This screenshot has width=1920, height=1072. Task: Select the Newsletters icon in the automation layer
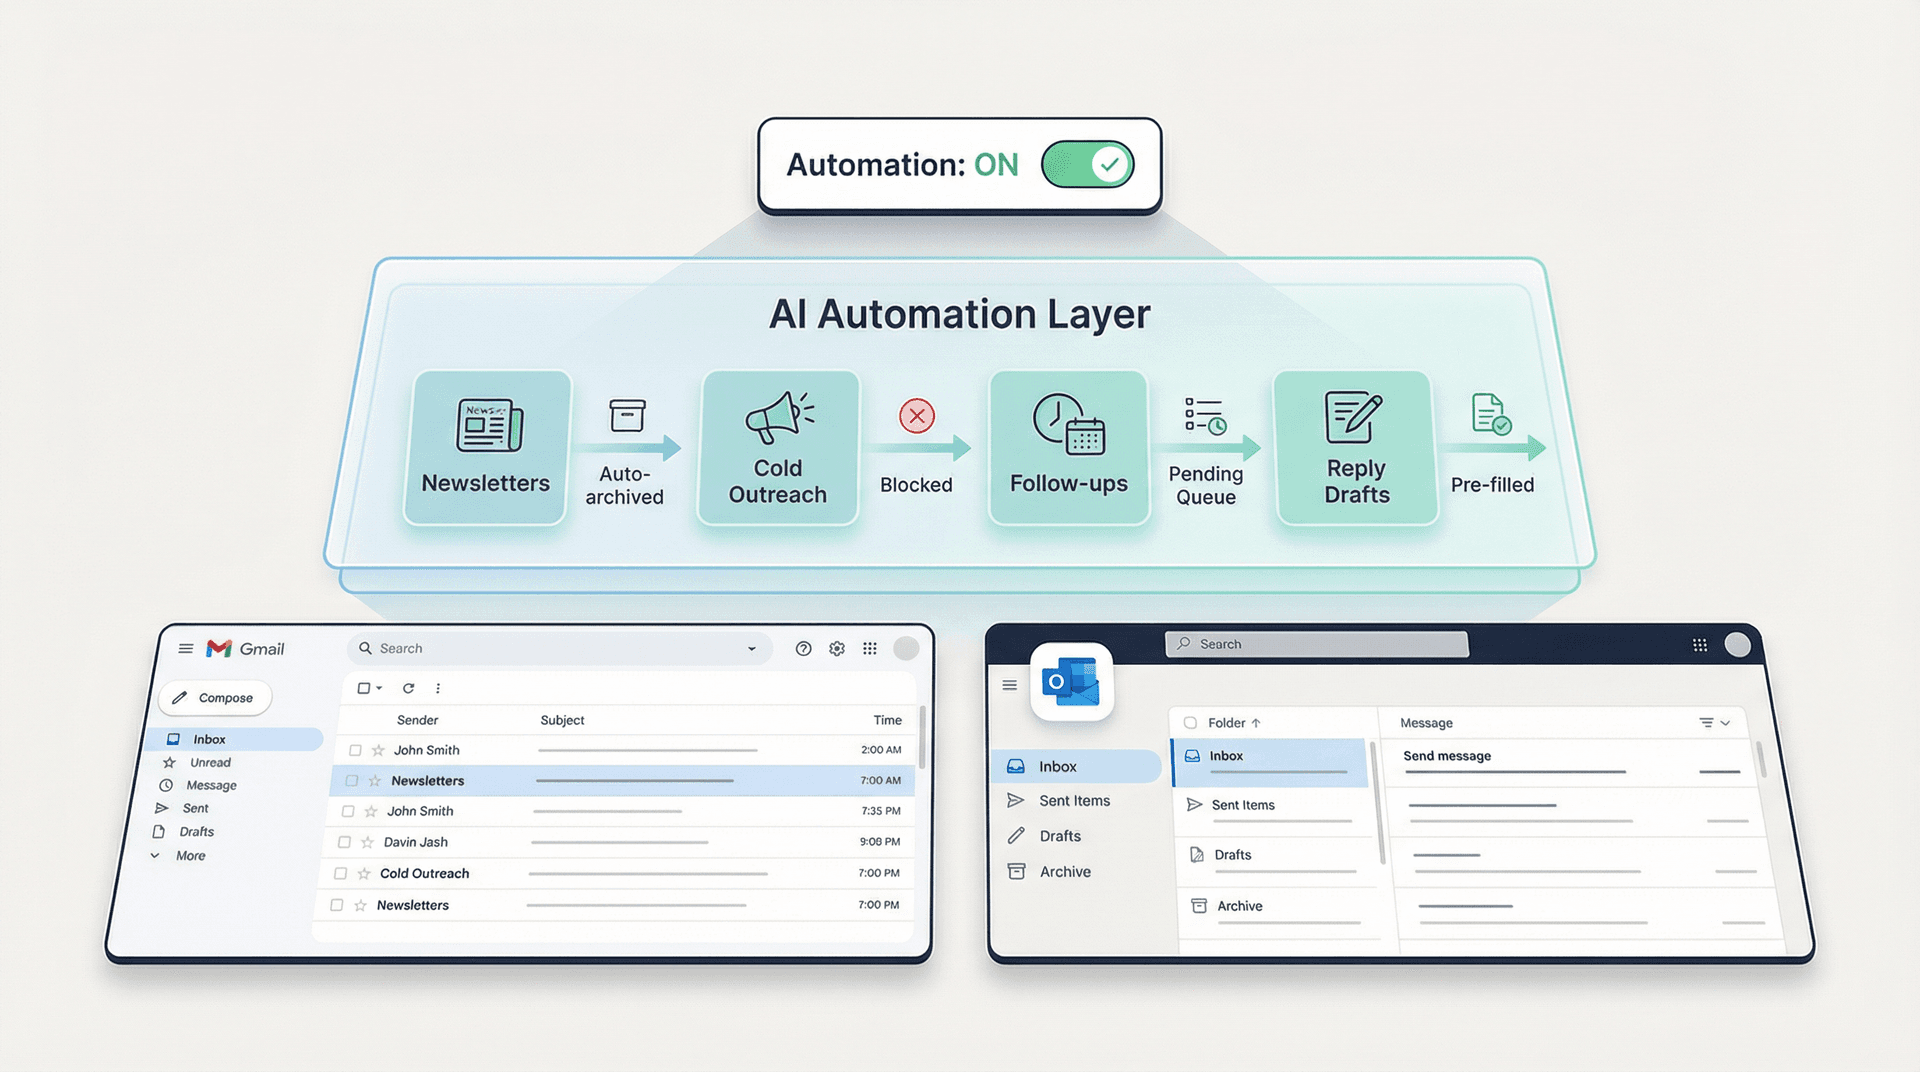coord(490,425)
